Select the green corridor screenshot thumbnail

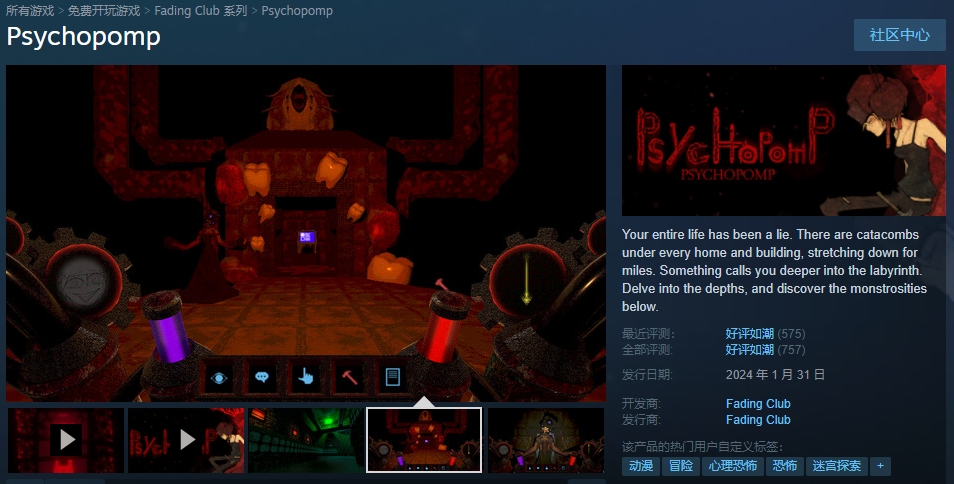tap(306, 440)
